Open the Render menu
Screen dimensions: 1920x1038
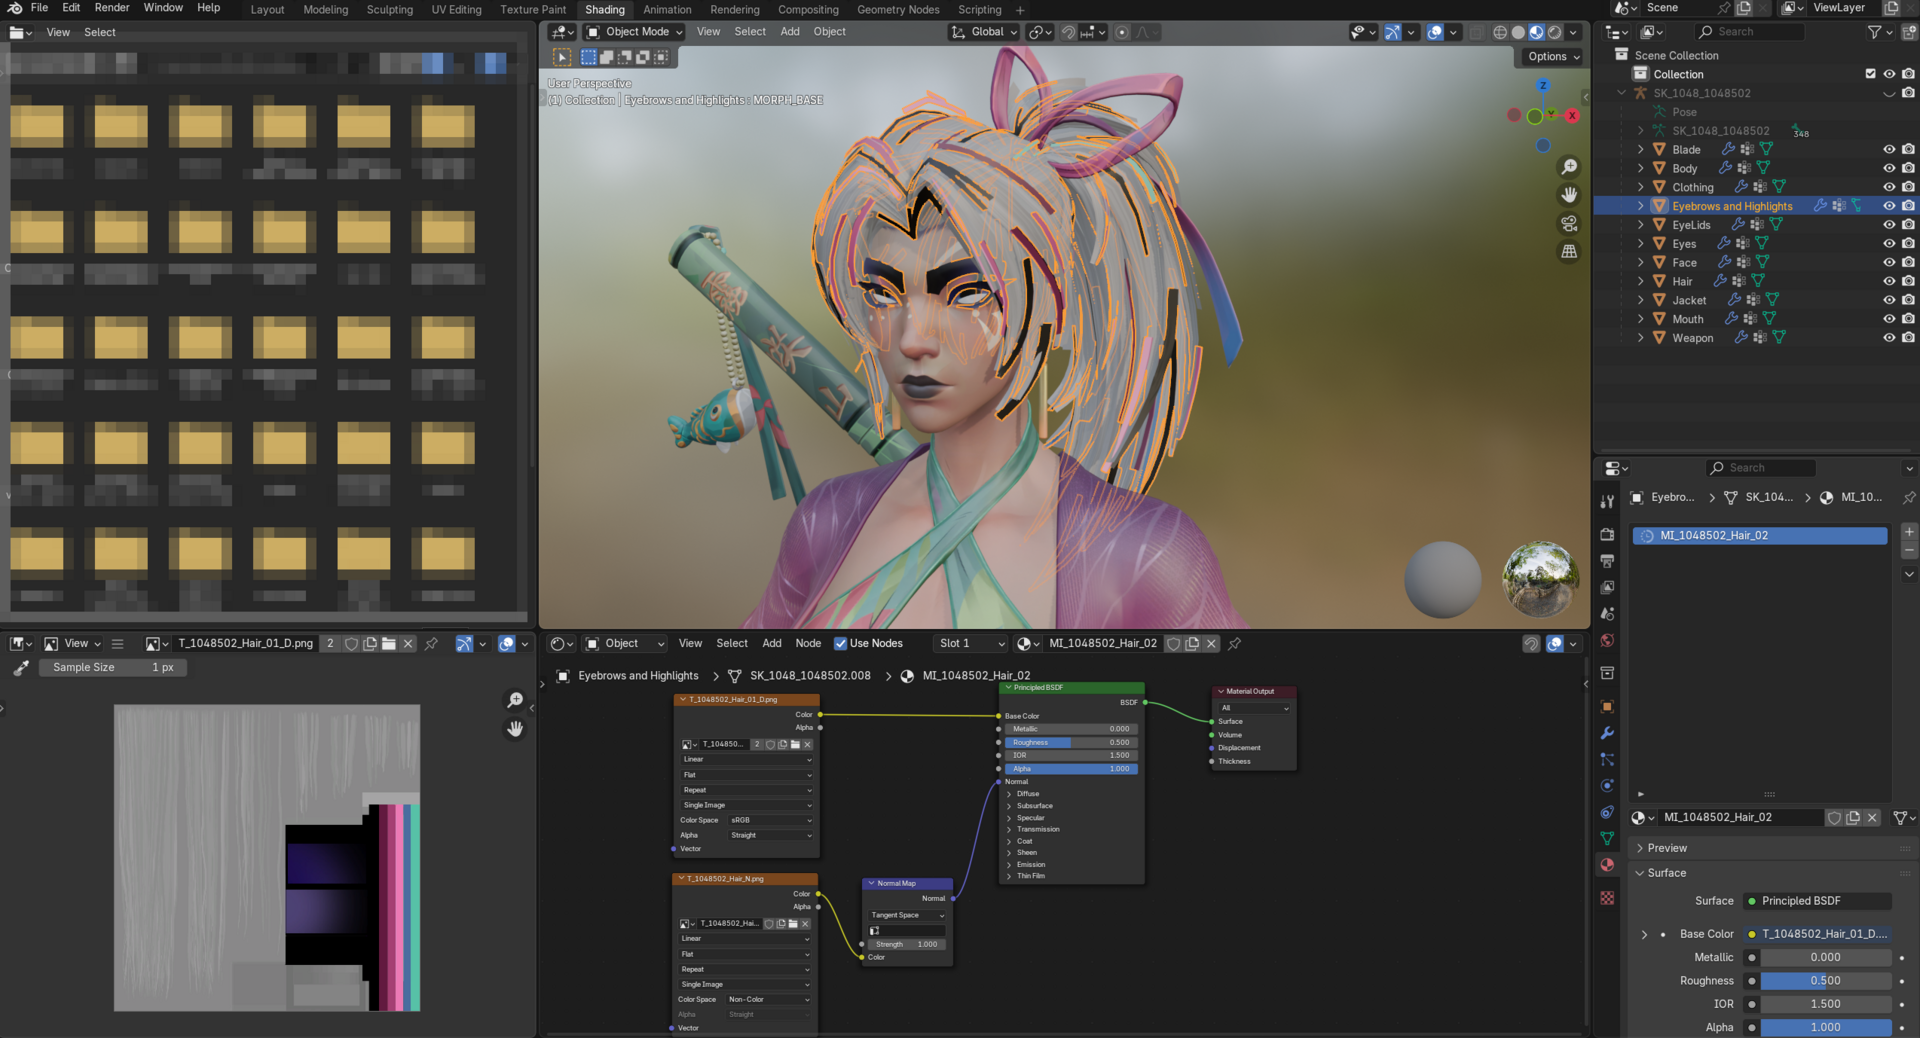coord(112,8)
